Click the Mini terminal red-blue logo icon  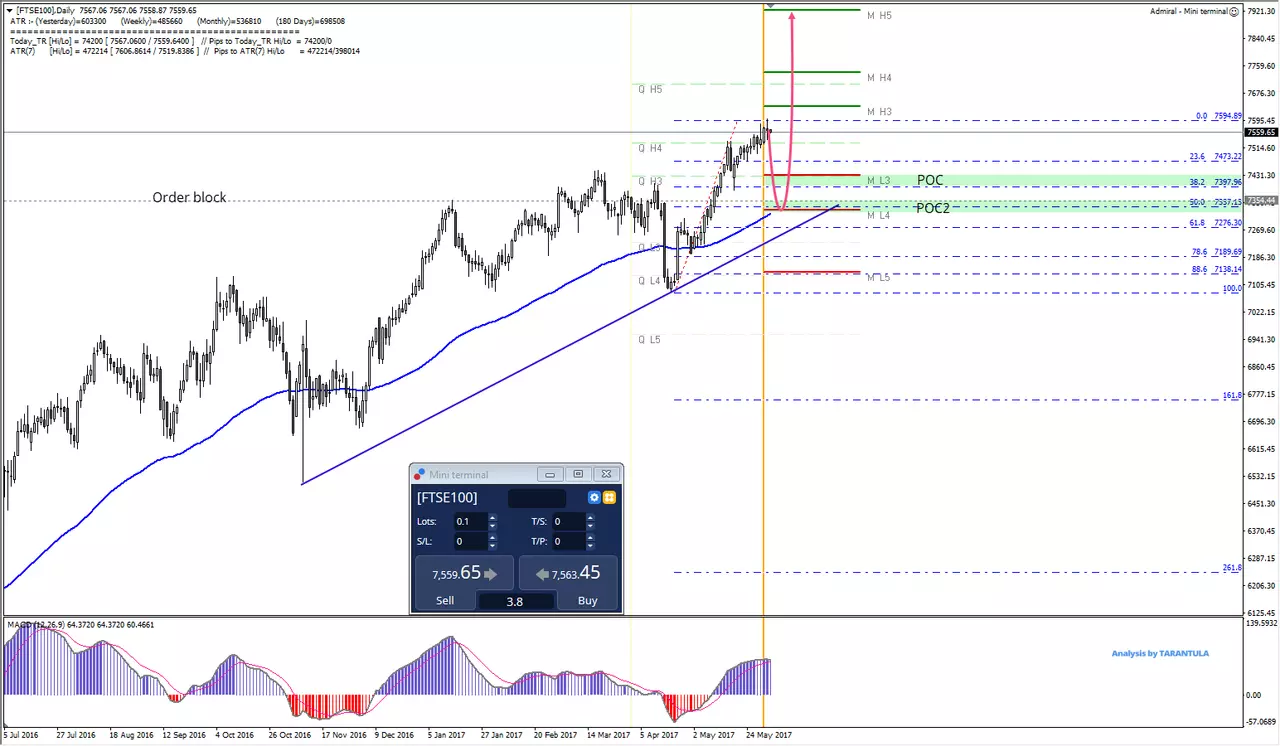[420, 474]
